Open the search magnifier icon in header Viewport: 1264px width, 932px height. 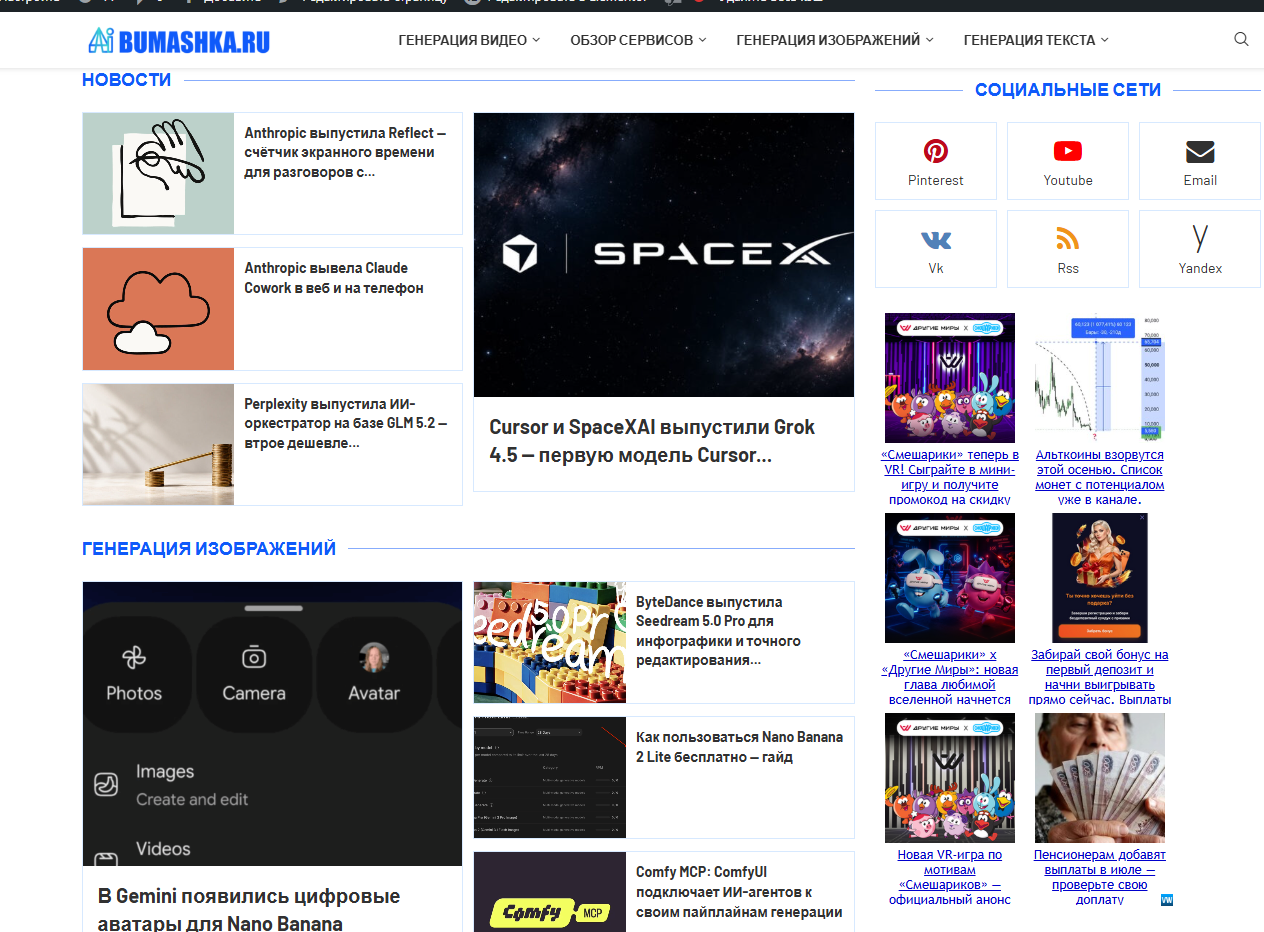coord(1241,40)
